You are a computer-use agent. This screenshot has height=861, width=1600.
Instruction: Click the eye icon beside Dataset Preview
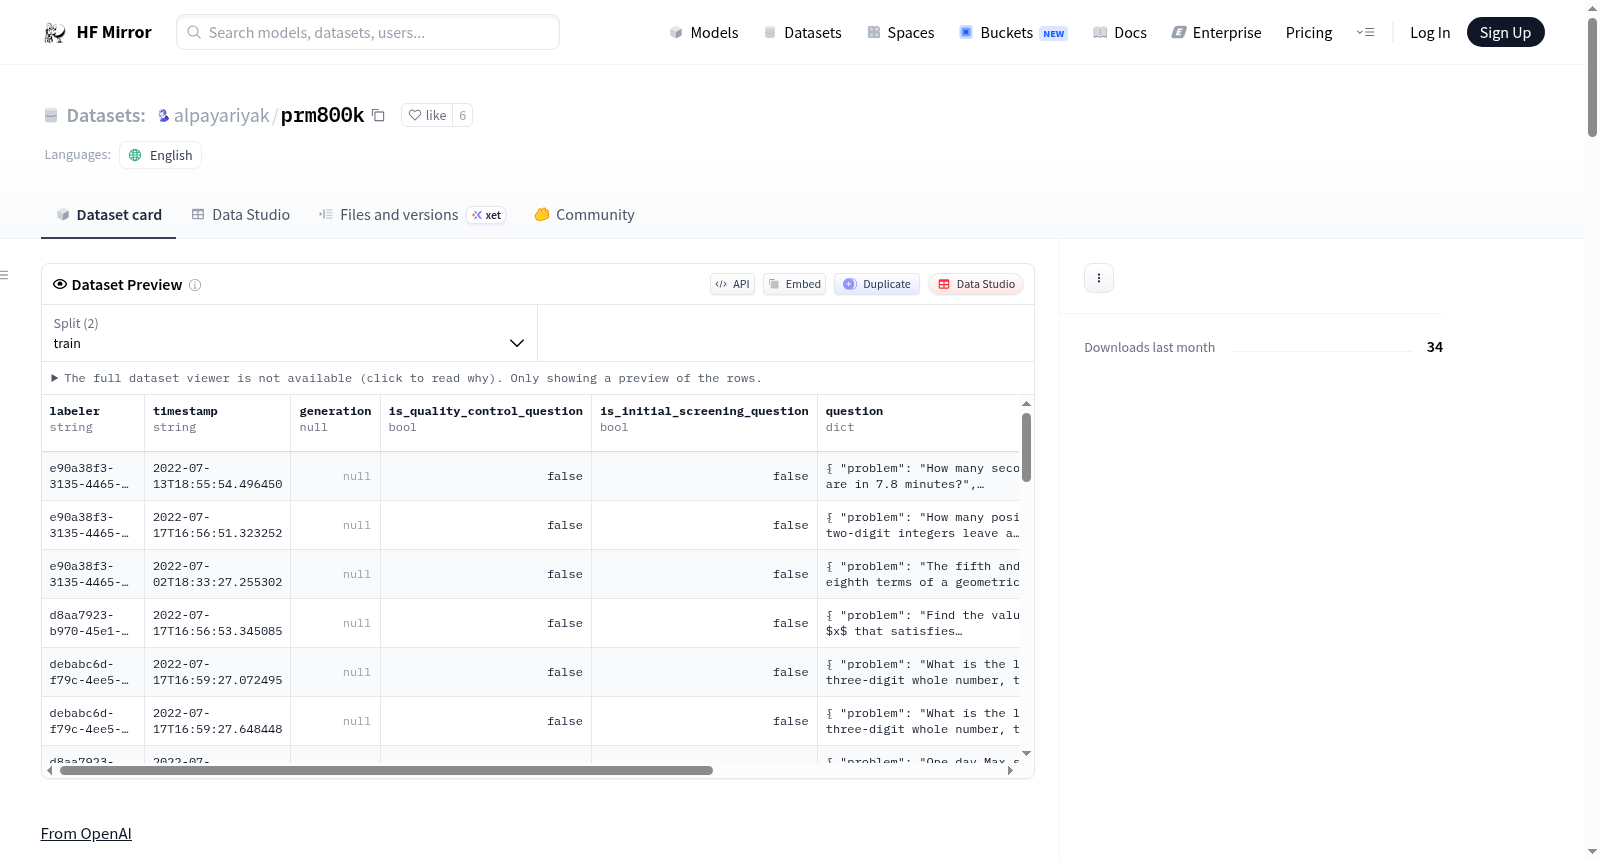60,284
